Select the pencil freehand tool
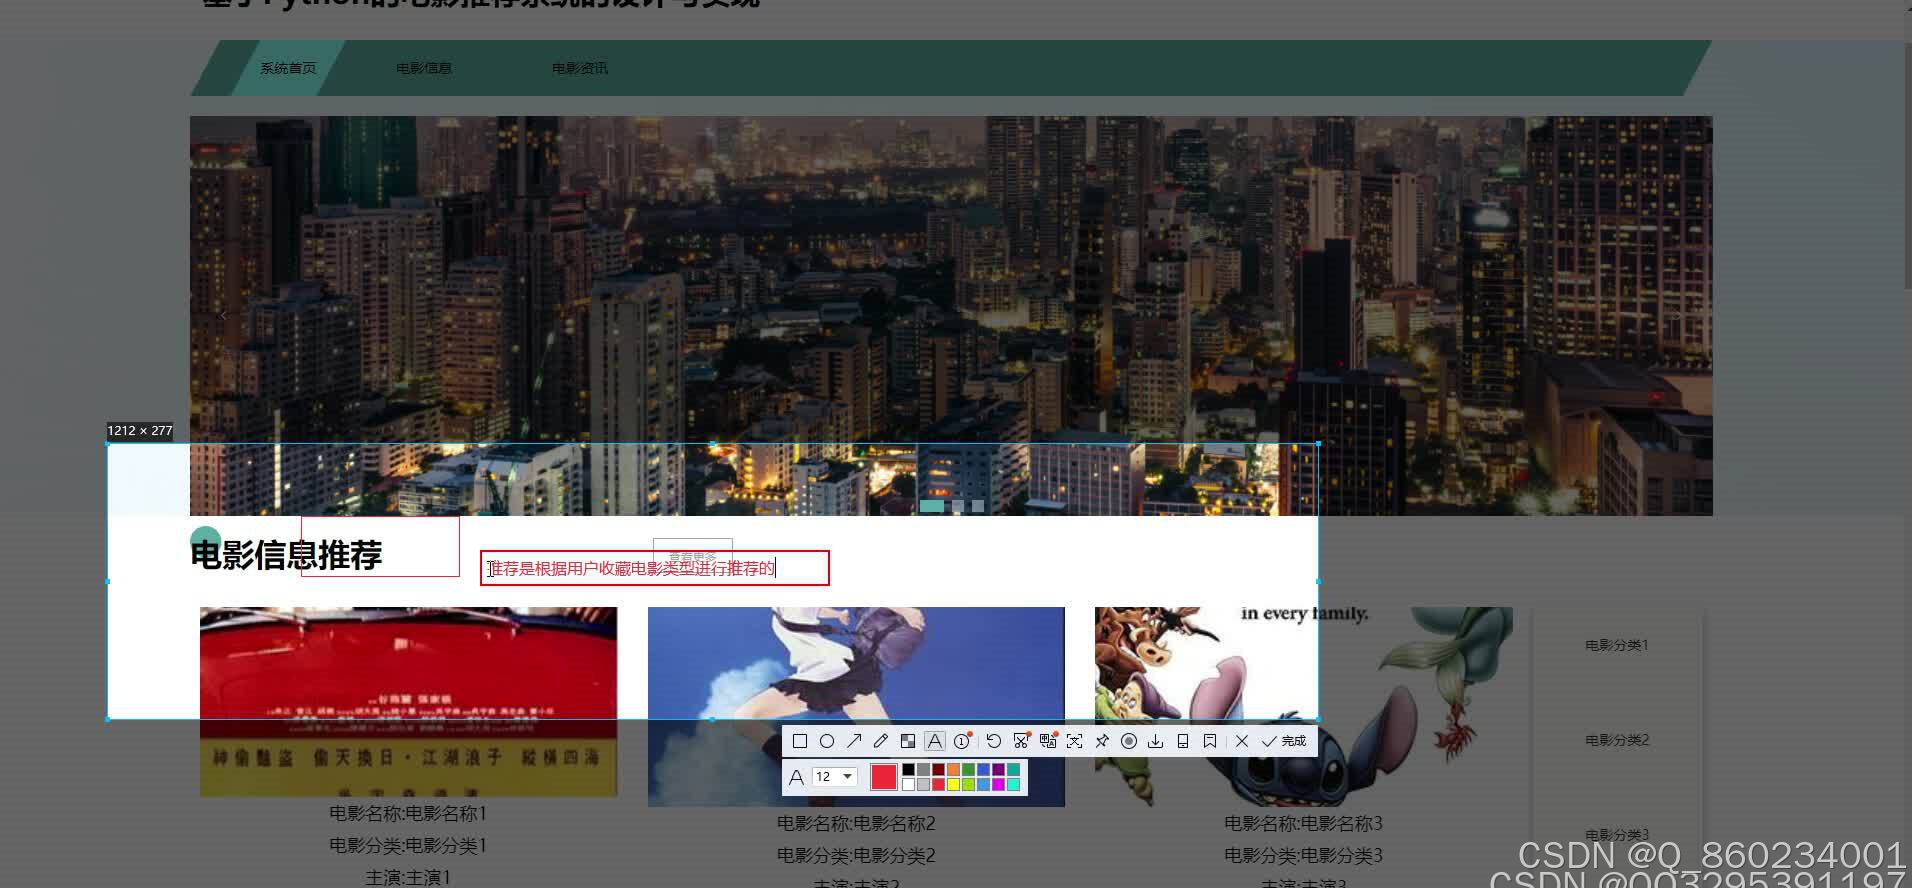Image resolution: width=1912 pixels, height=888 pixels. 881,741
